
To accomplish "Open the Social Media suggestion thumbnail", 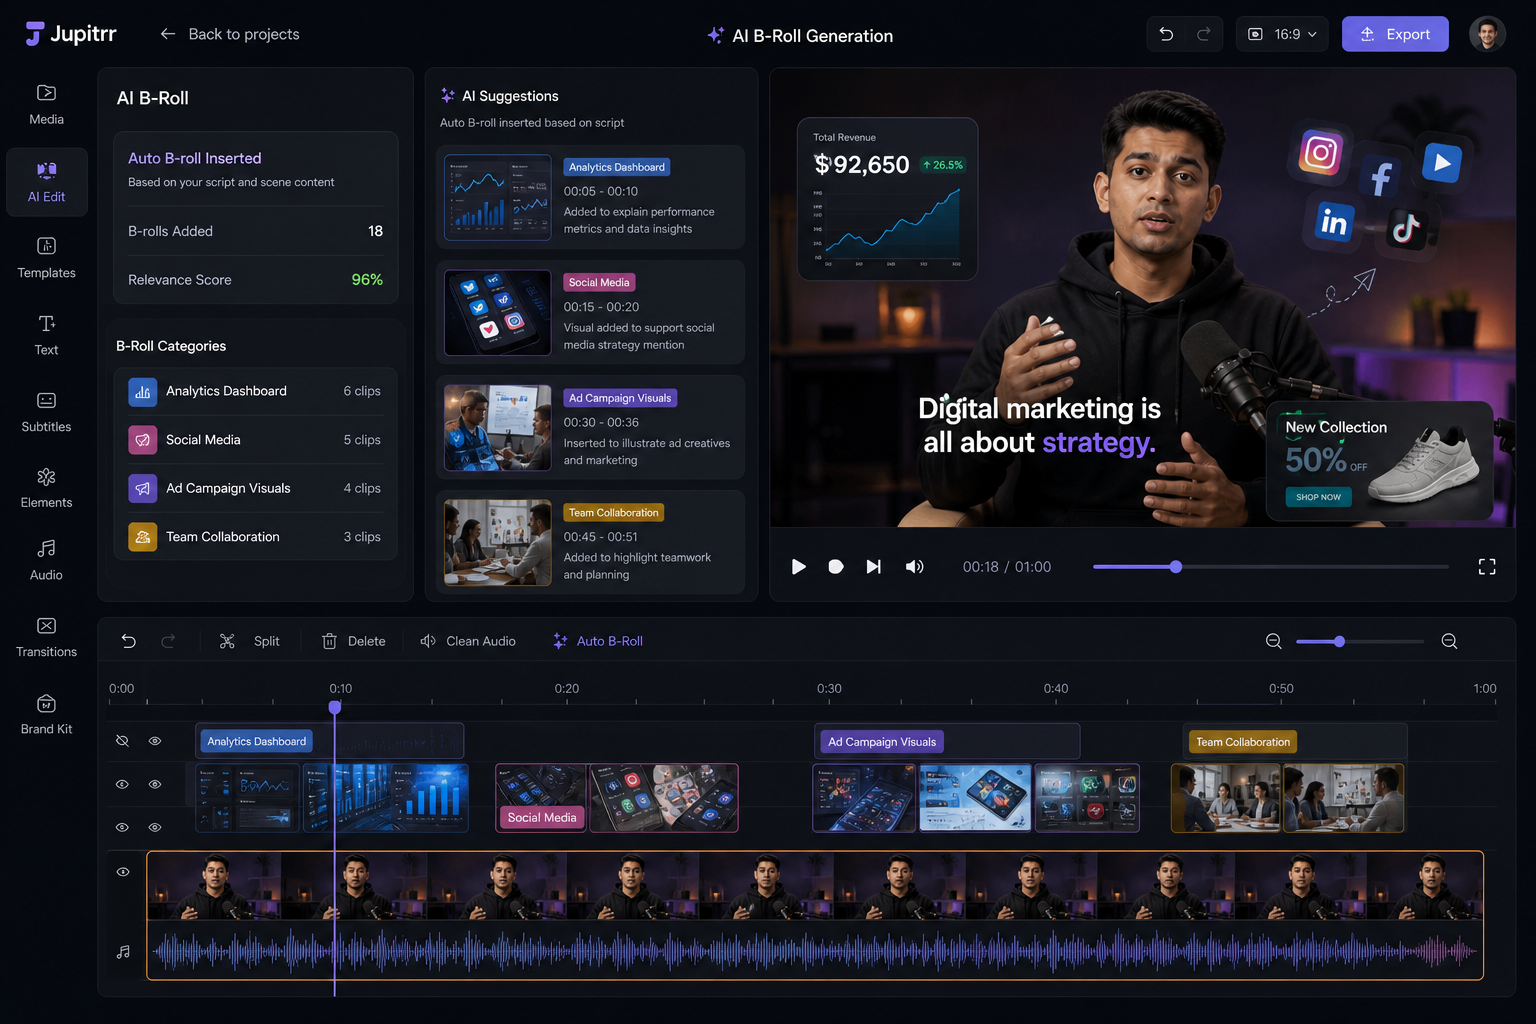I will click(x=498, y=313).
